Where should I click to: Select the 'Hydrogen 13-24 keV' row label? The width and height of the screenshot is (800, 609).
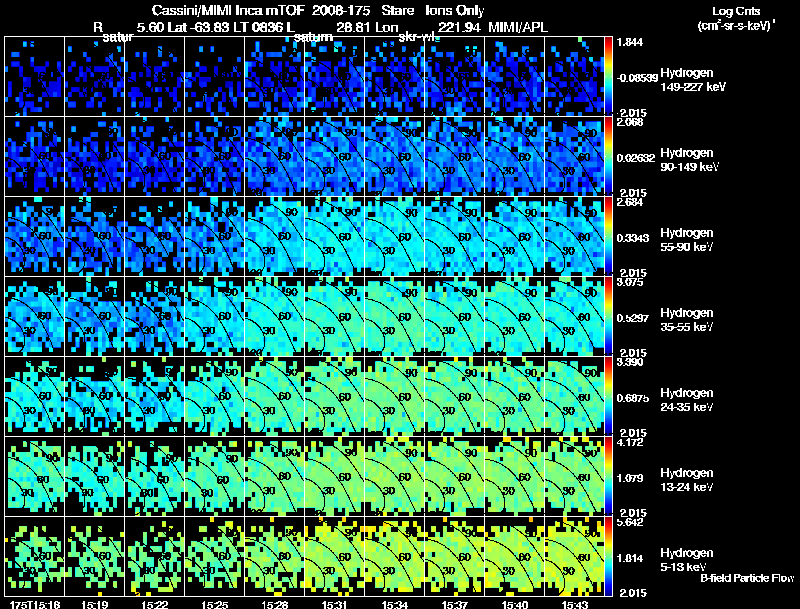click(687, 480)
